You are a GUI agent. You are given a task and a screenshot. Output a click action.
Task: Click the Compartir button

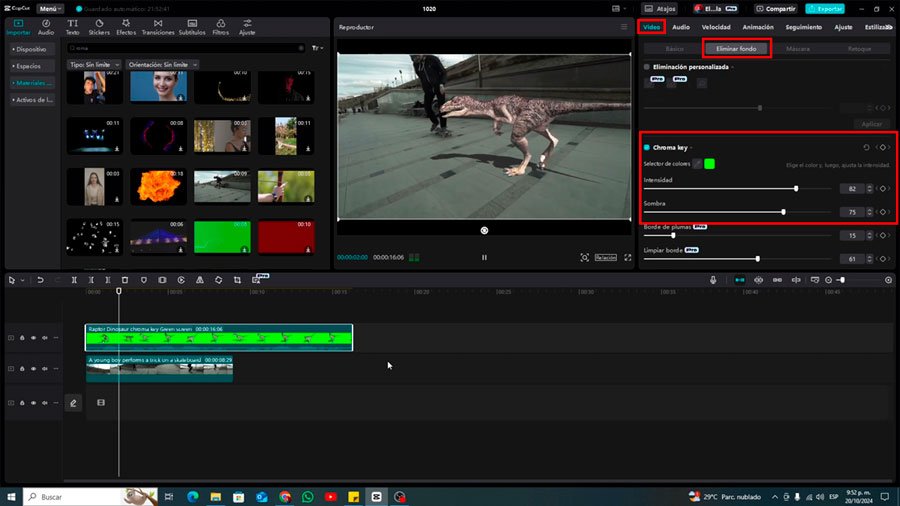click(x=775, y=9)
